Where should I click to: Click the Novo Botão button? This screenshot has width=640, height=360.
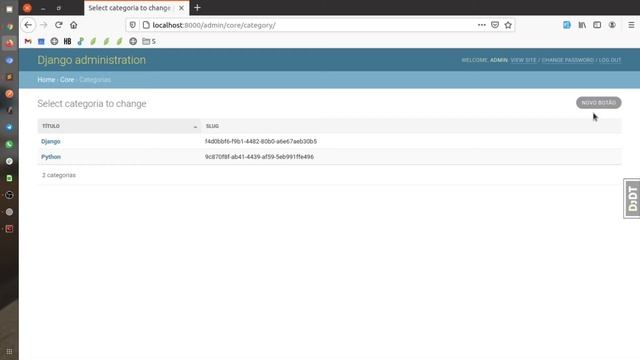tap(598, 102)
